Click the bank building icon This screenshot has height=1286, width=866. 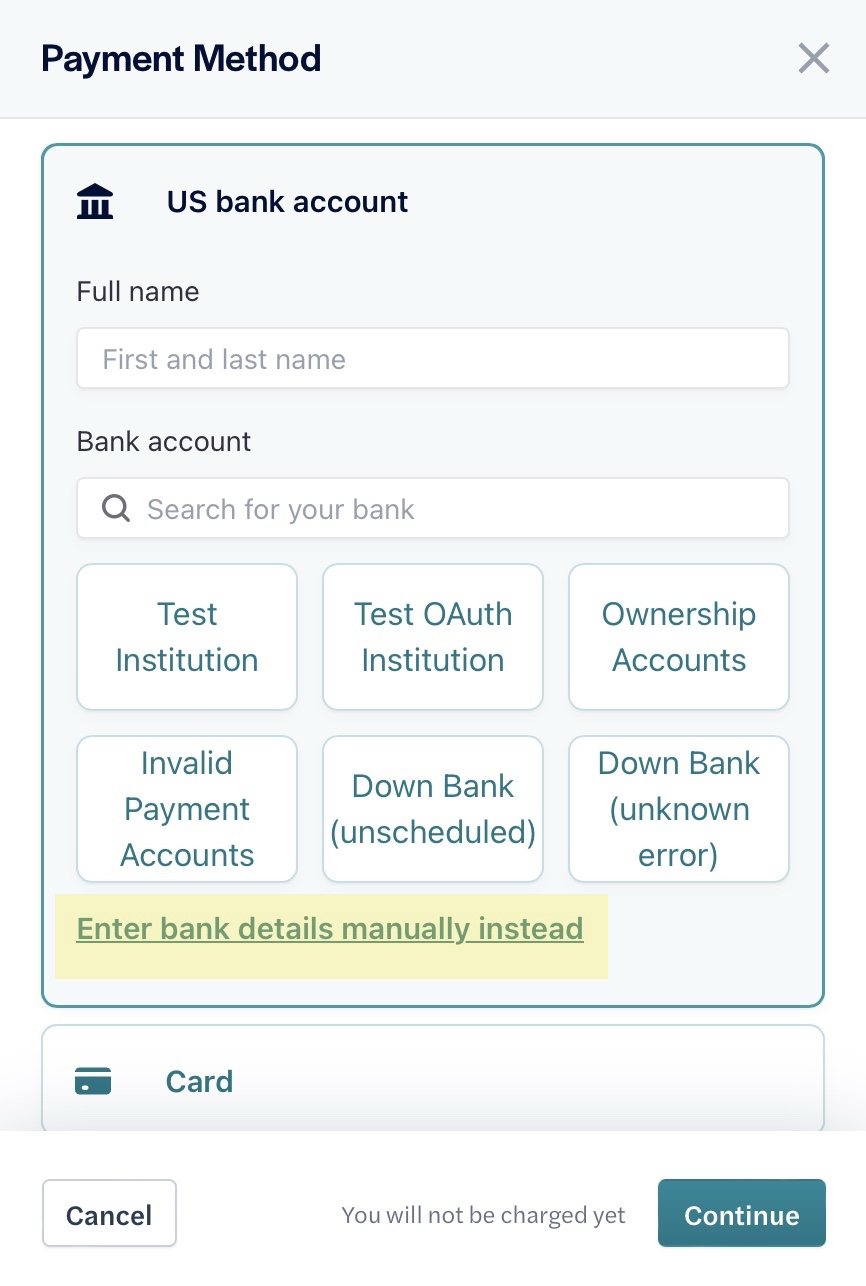95,200
